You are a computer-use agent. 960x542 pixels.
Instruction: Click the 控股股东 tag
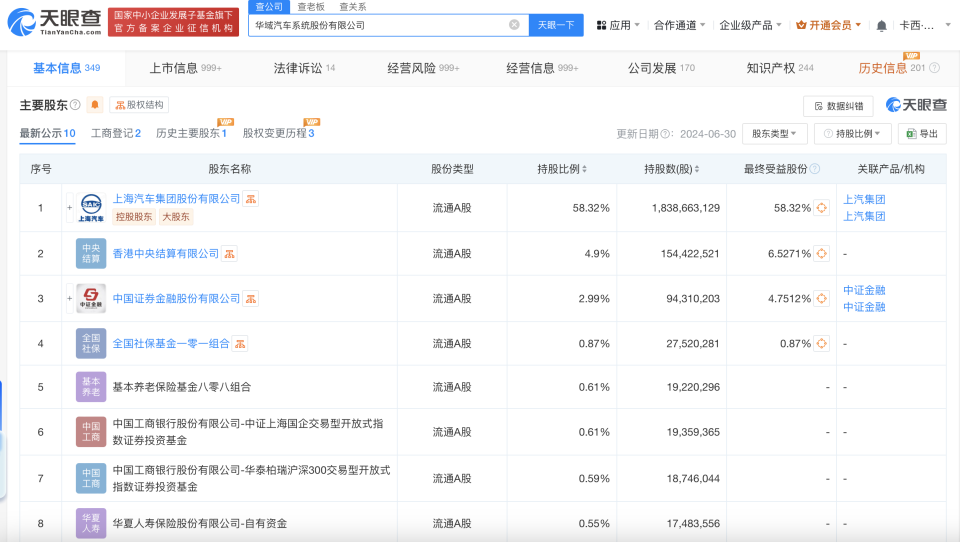pyautogui.click(x=134, y=217)
